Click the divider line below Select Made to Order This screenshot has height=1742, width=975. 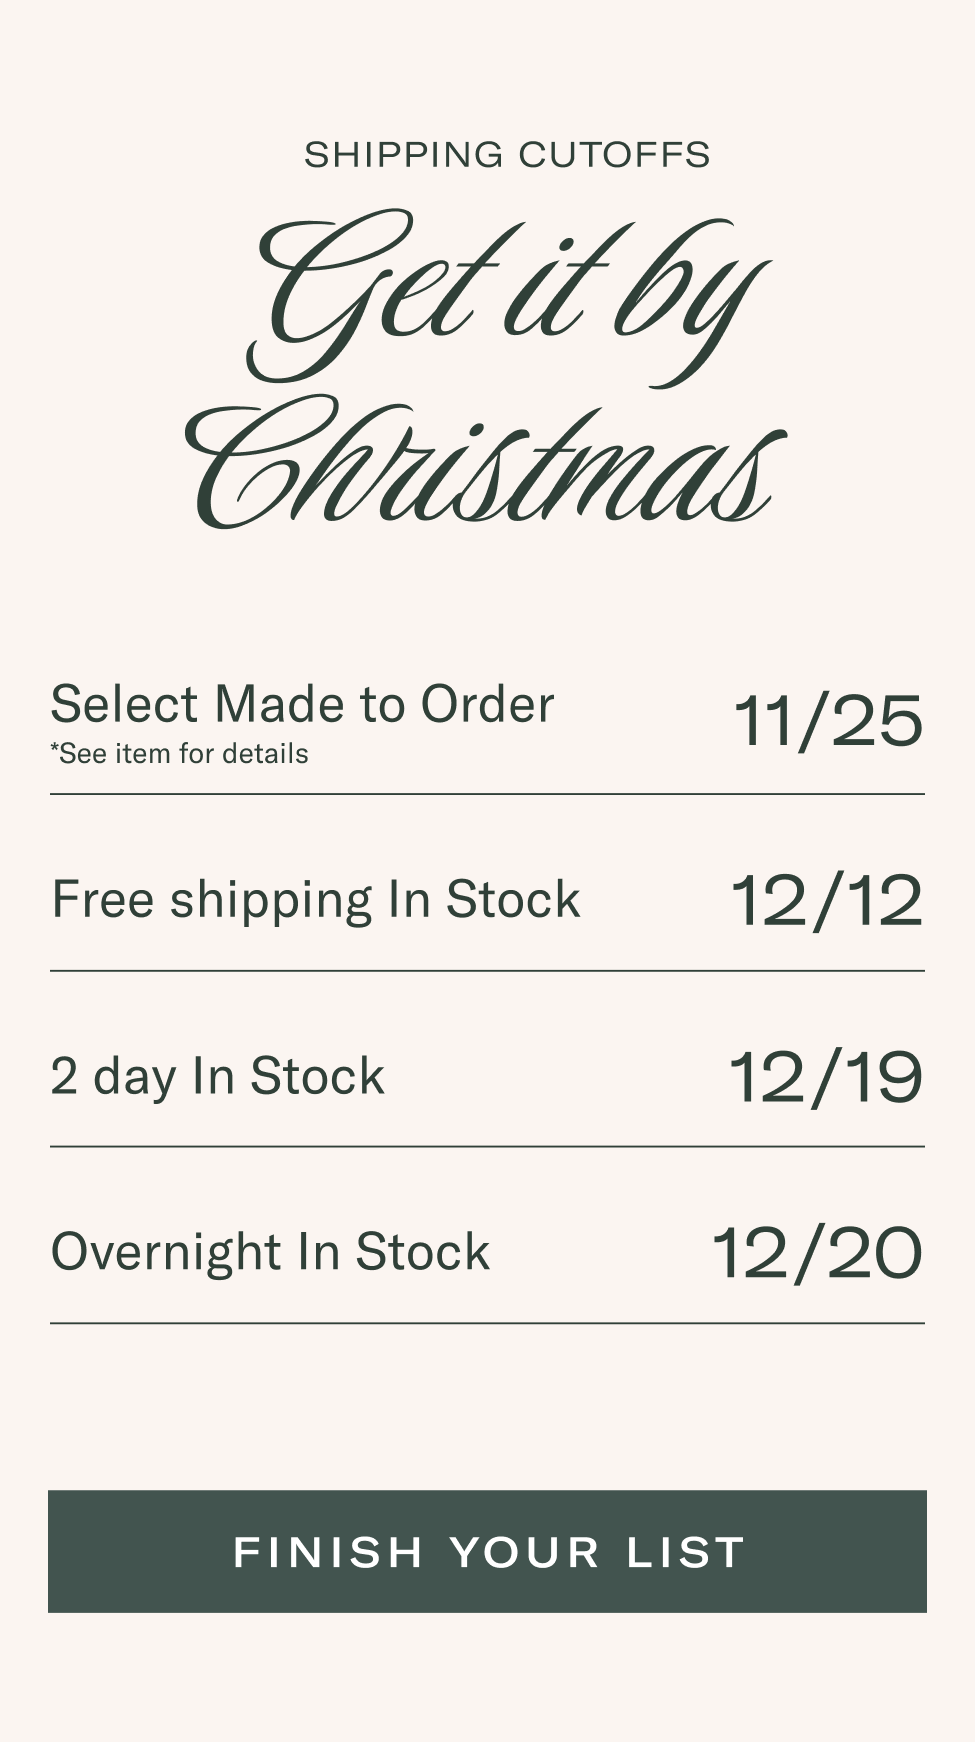tap(487, 794)
